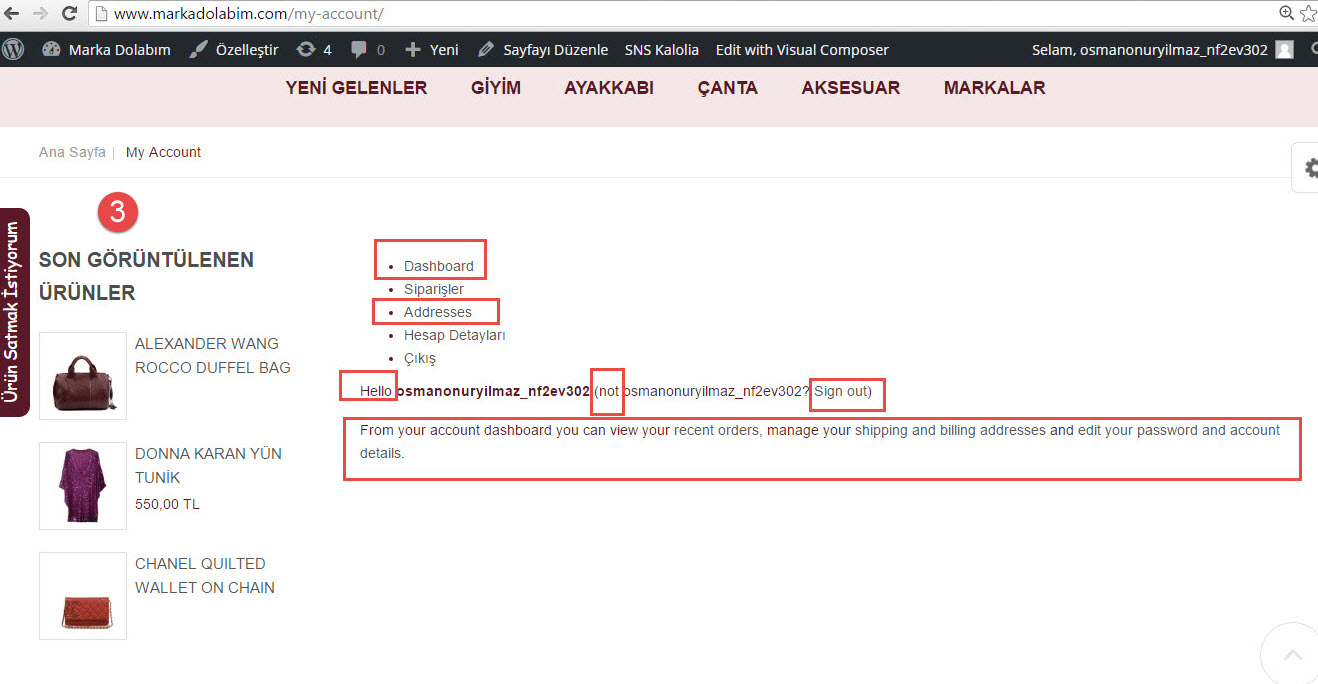Screen dimensions: 1318x684
Task: Open the Yeni add-new menu
Action: 432,49
